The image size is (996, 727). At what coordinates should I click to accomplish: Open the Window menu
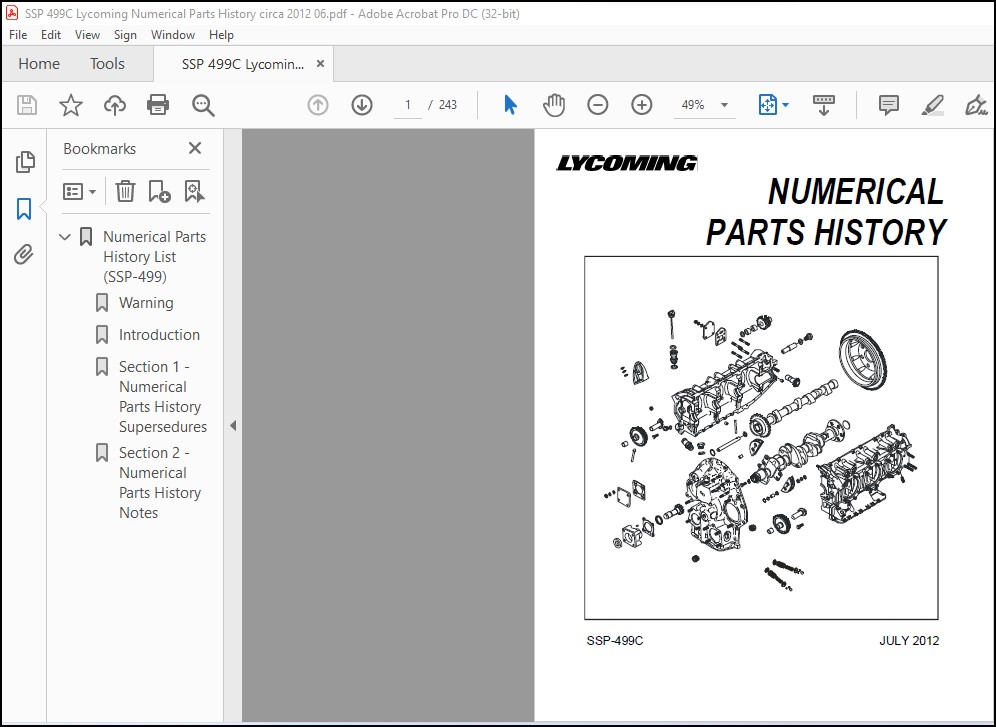pos(173,35)
